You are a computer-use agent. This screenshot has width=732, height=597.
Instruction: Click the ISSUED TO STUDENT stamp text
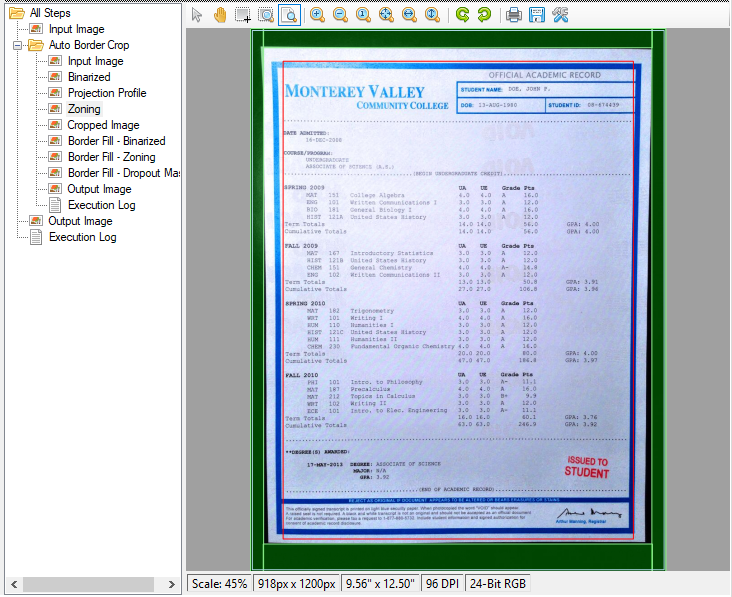pos(587,467)
